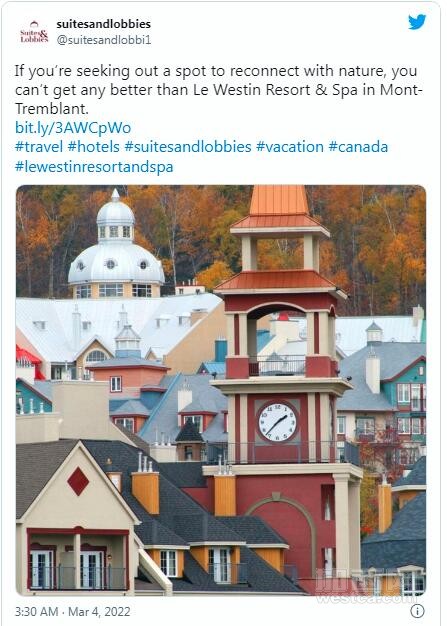Visit the #canada hashtag
This screenshot has height=626, width=447.
(358, 147)
